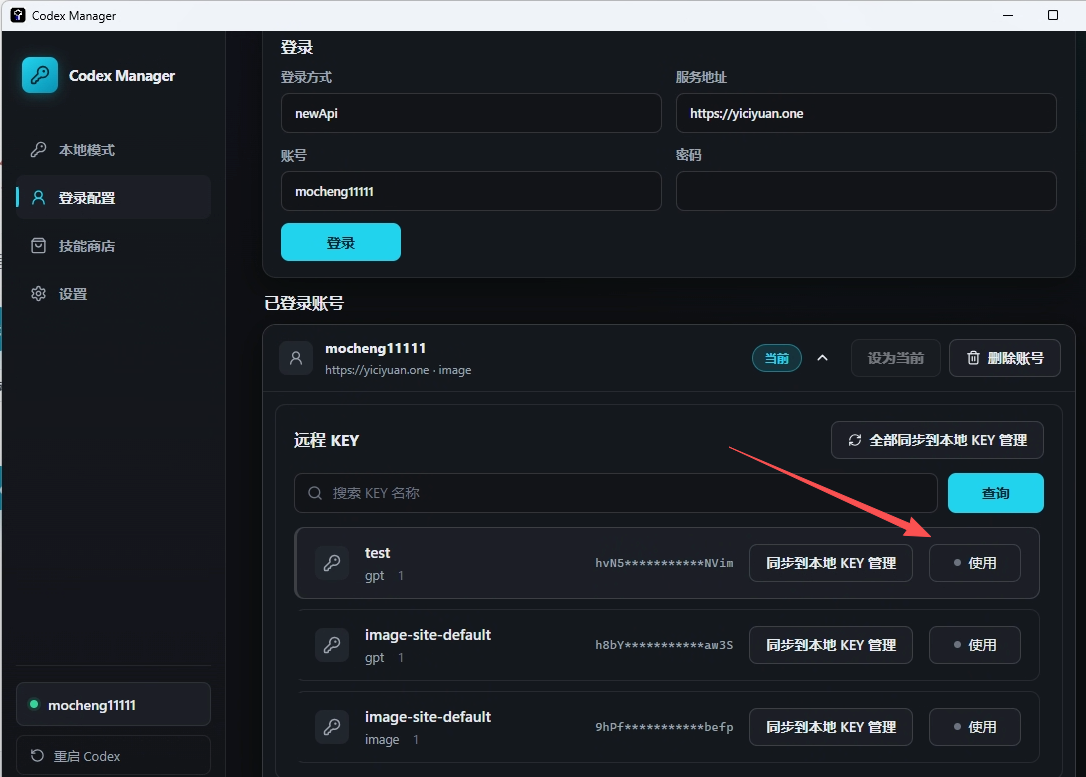Click the key icon of the test row
Screen dimensions: 1086x777
(x=332, y=563)
